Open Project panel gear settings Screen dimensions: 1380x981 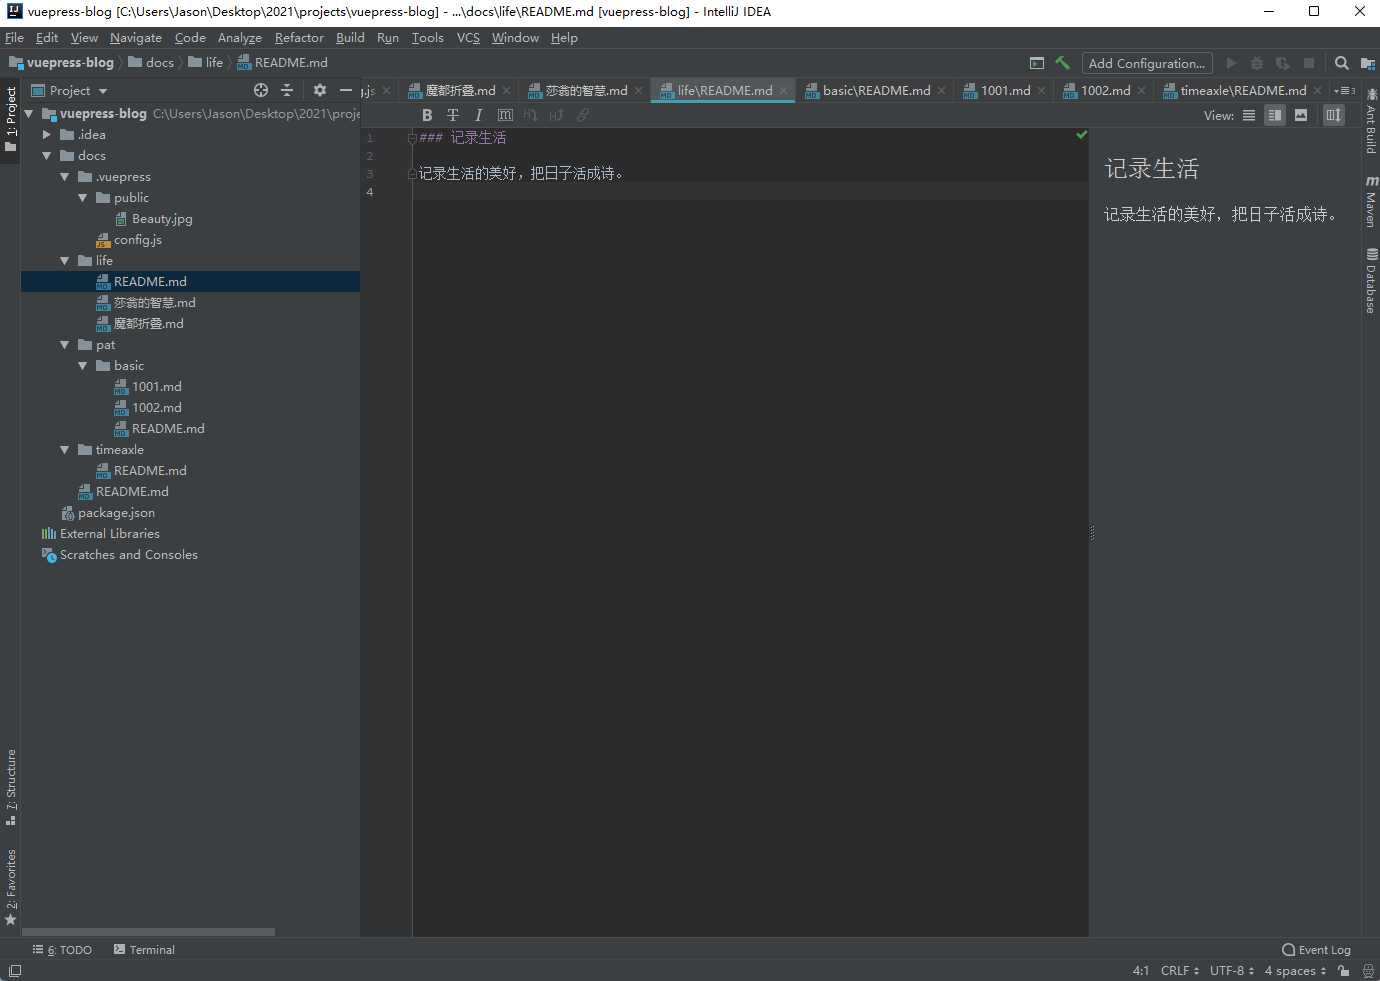(320, 90)
